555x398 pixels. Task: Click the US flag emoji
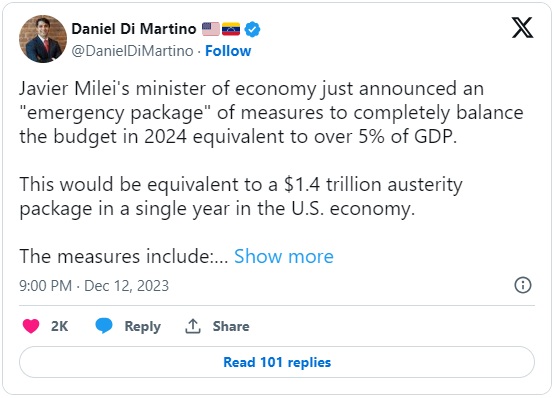click(x=211, y=29)
